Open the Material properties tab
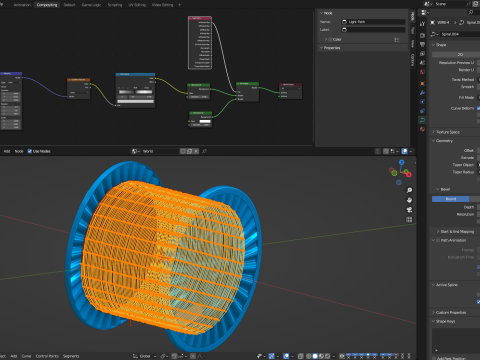Image resolution: width=480 pixels, height=360 pixels. click(422, 129)
